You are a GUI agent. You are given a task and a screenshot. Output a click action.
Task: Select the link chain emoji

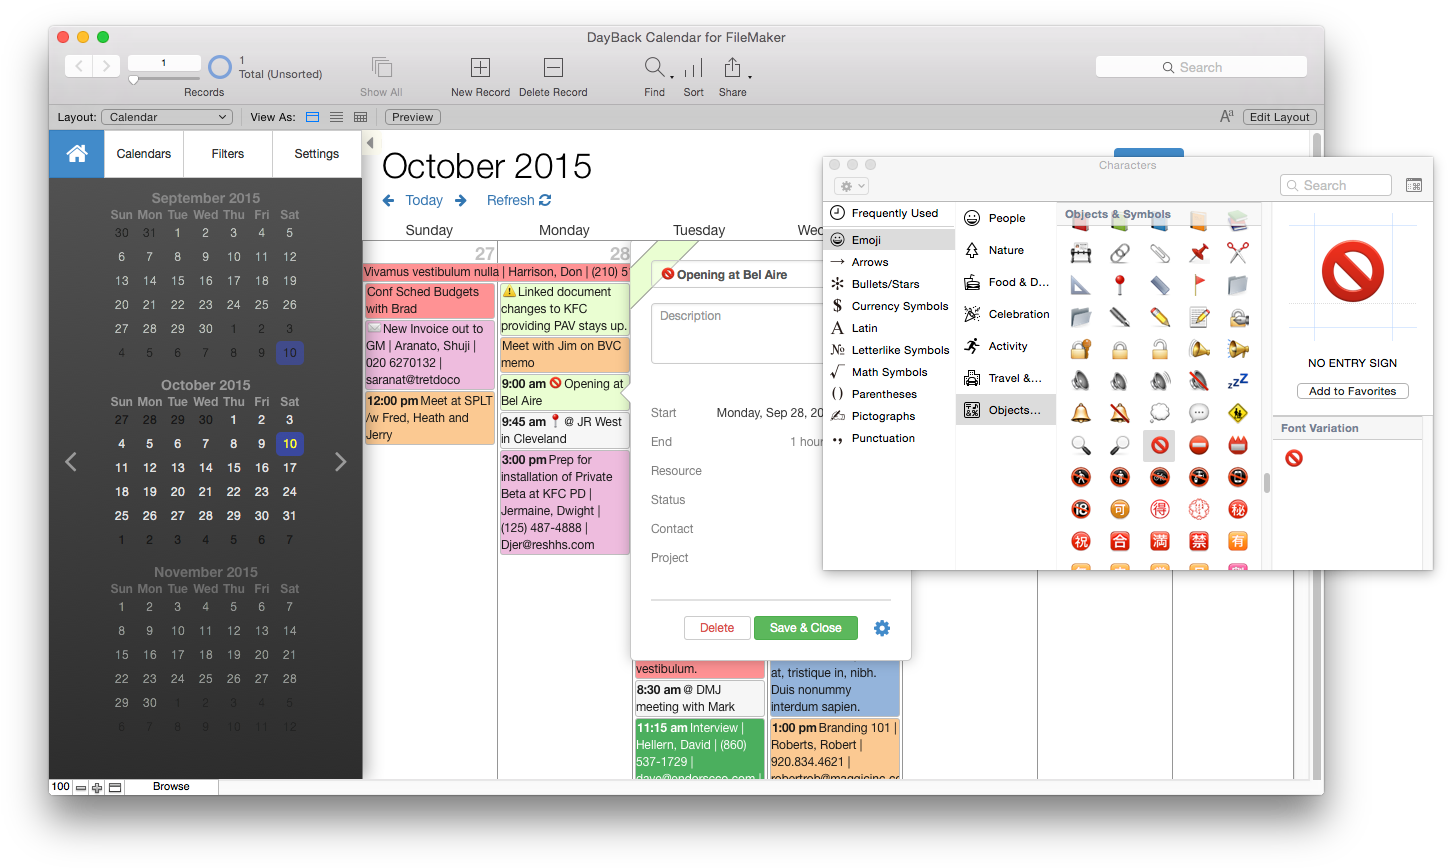(x=1120, y=252)
